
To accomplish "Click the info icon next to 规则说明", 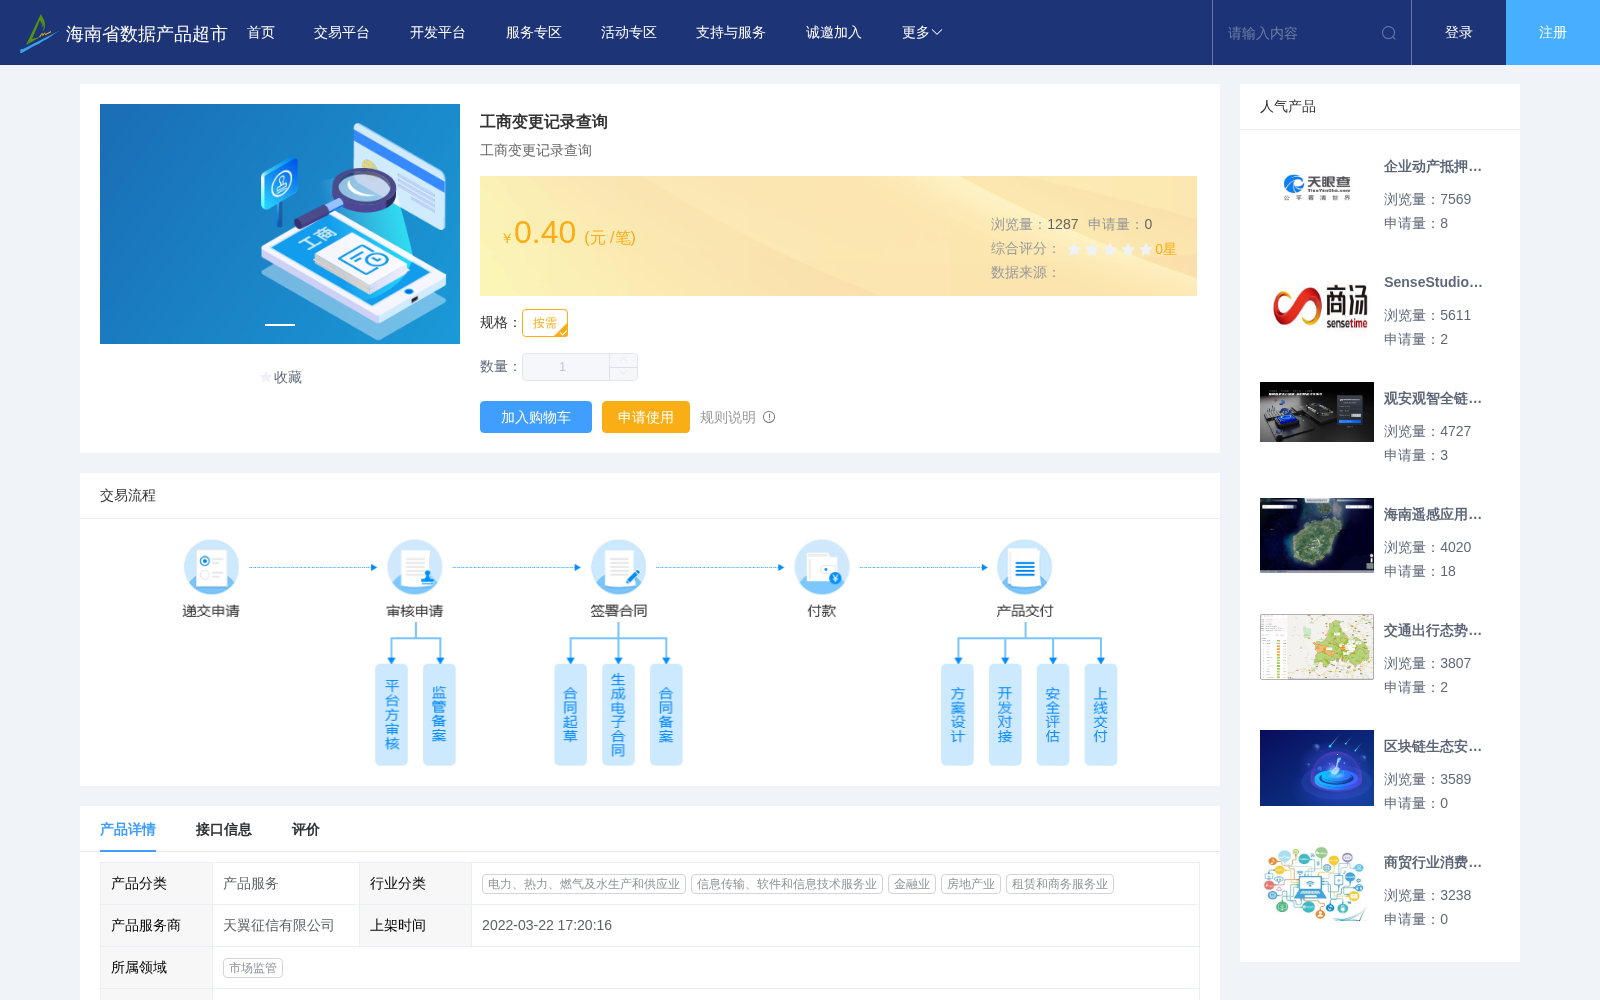I will coord(769,417).
